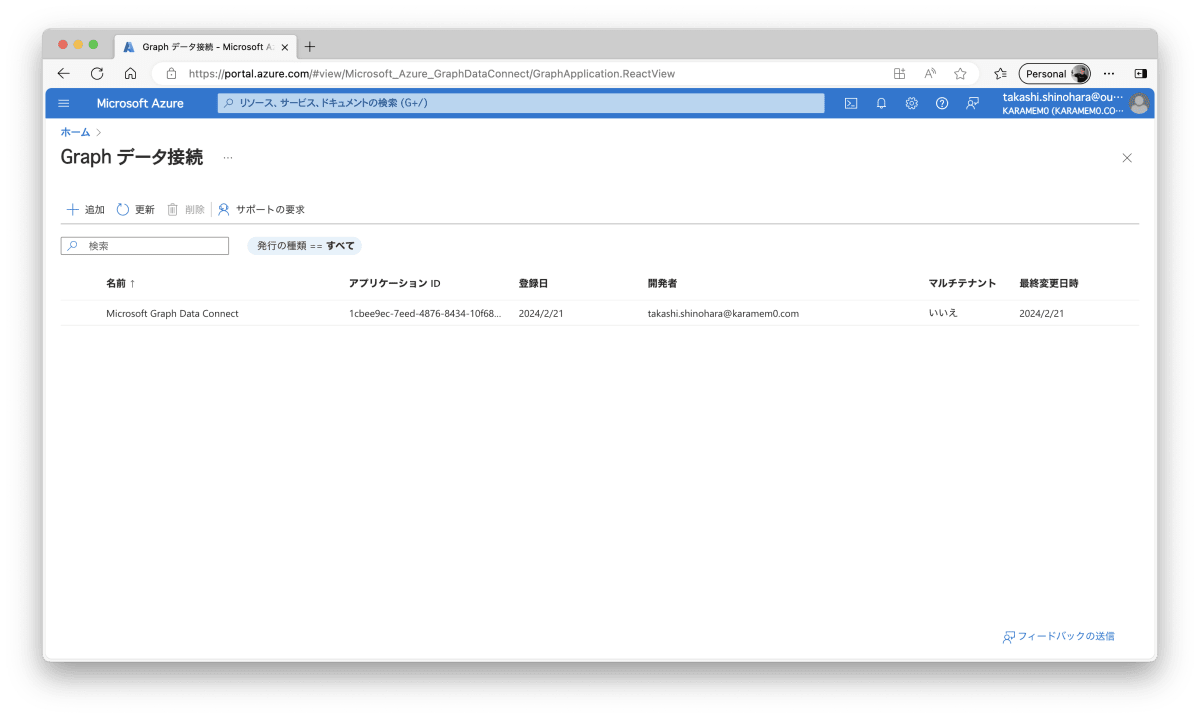Viewport: 1200px width, 718px height.
Task: Open browser settings and more menu
Action: pos(1109,73)
